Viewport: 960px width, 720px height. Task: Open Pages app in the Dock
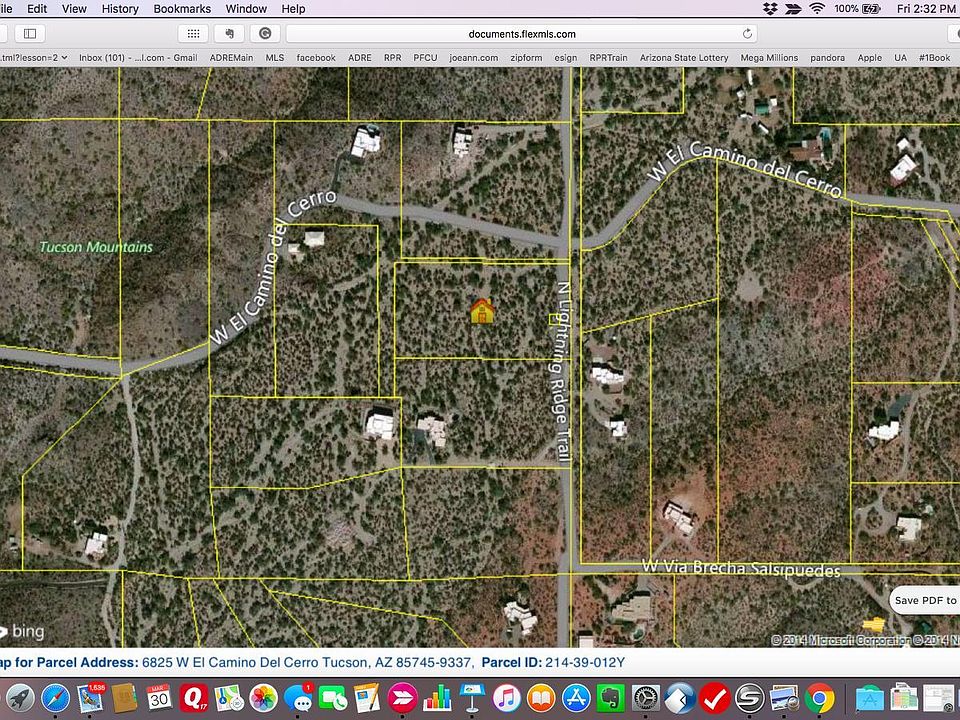point(367,698)
